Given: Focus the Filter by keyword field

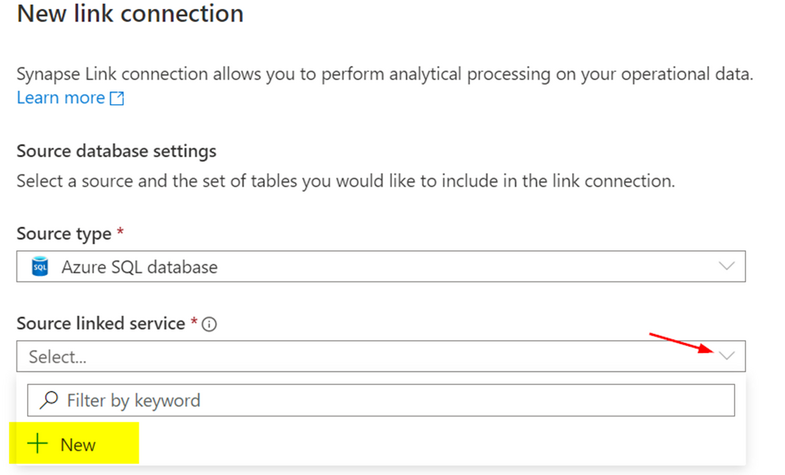Looking at the screenshot, I should pyautogui.click(x=381, y=400).
